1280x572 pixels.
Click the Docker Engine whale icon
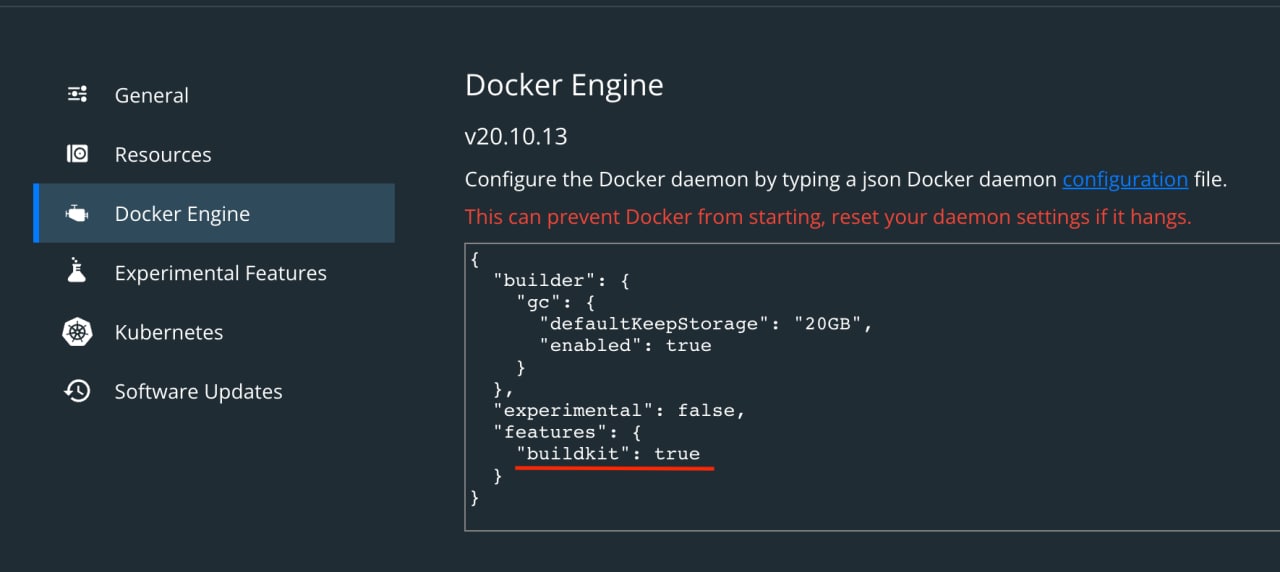(x=77, y=214)
